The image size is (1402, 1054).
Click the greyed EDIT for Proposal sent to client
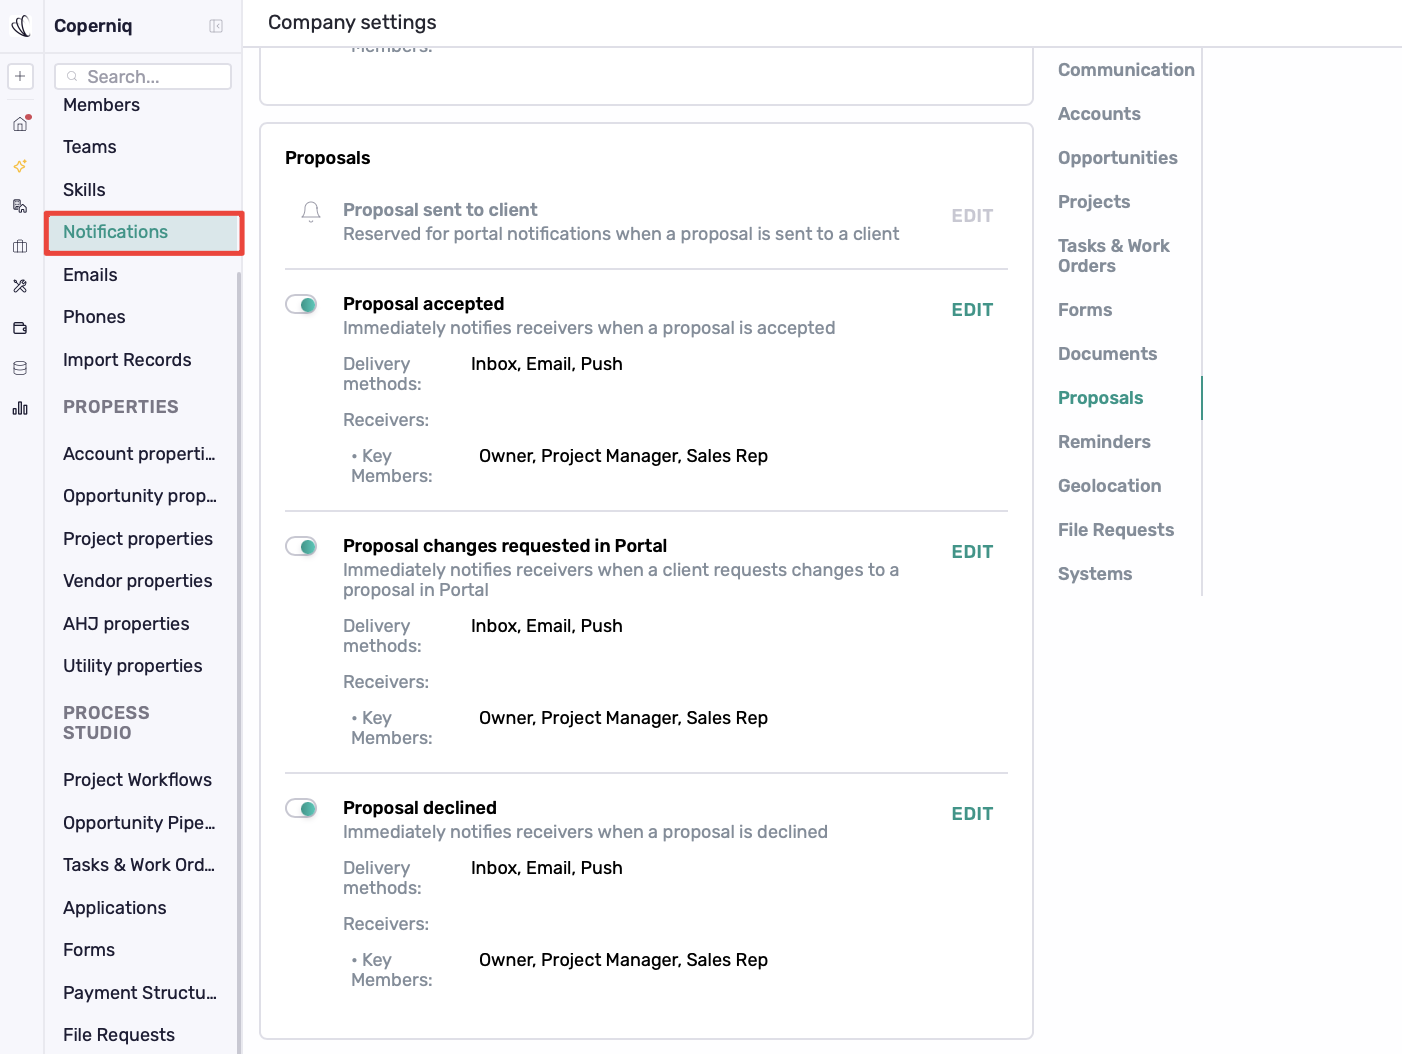[972, 216]
